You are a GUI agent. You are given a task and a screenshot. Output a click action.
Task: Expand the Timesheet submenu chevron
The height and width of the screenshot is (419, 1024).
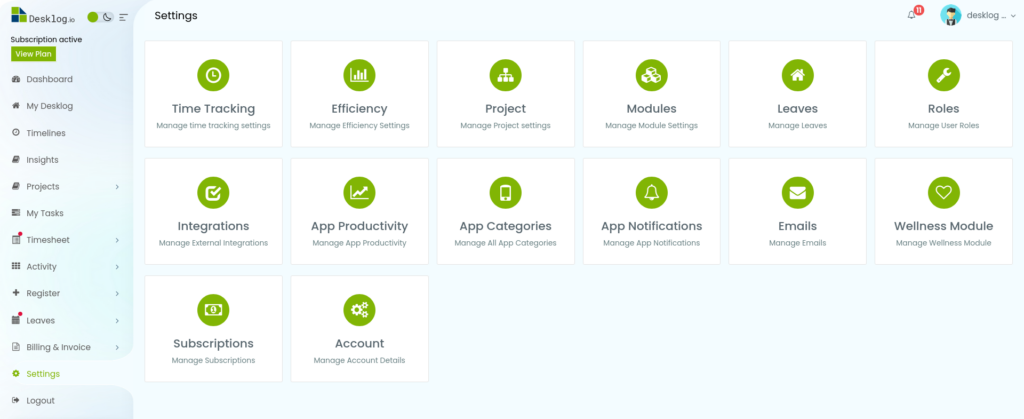tap(118, 240)
